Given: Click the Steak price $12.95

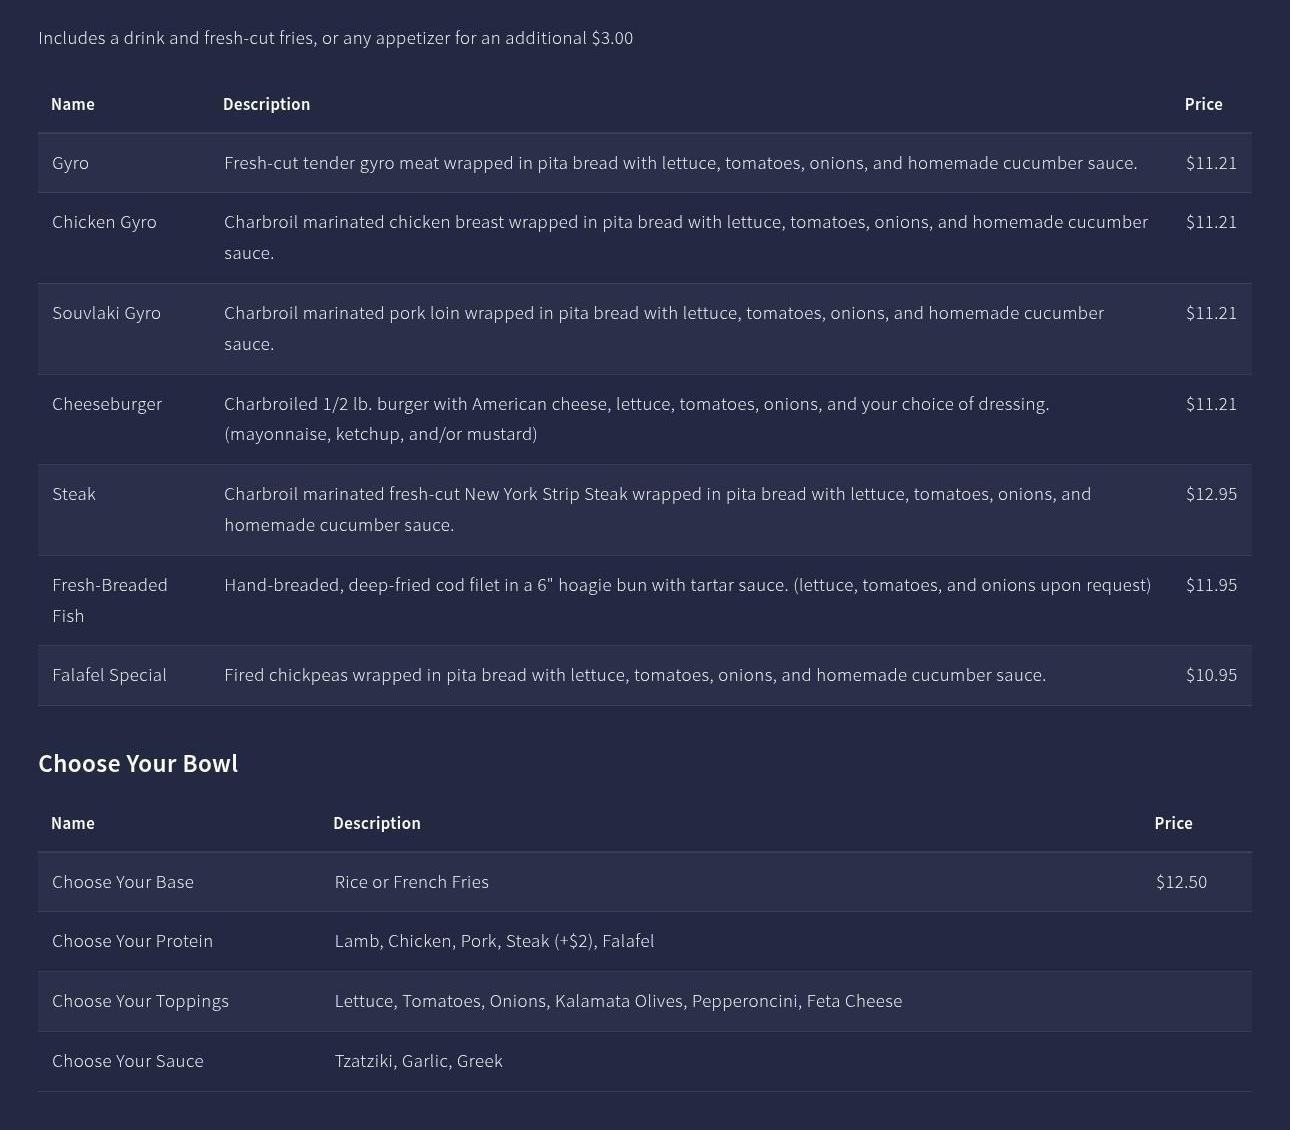Looking at the screenshot, I should tap(1211, 494).
